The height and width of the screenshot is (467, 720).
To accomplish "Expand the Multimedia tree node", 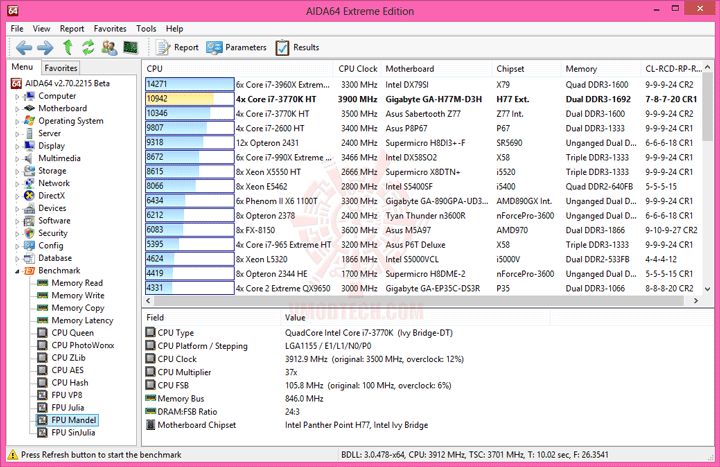I will pos(17,158).
